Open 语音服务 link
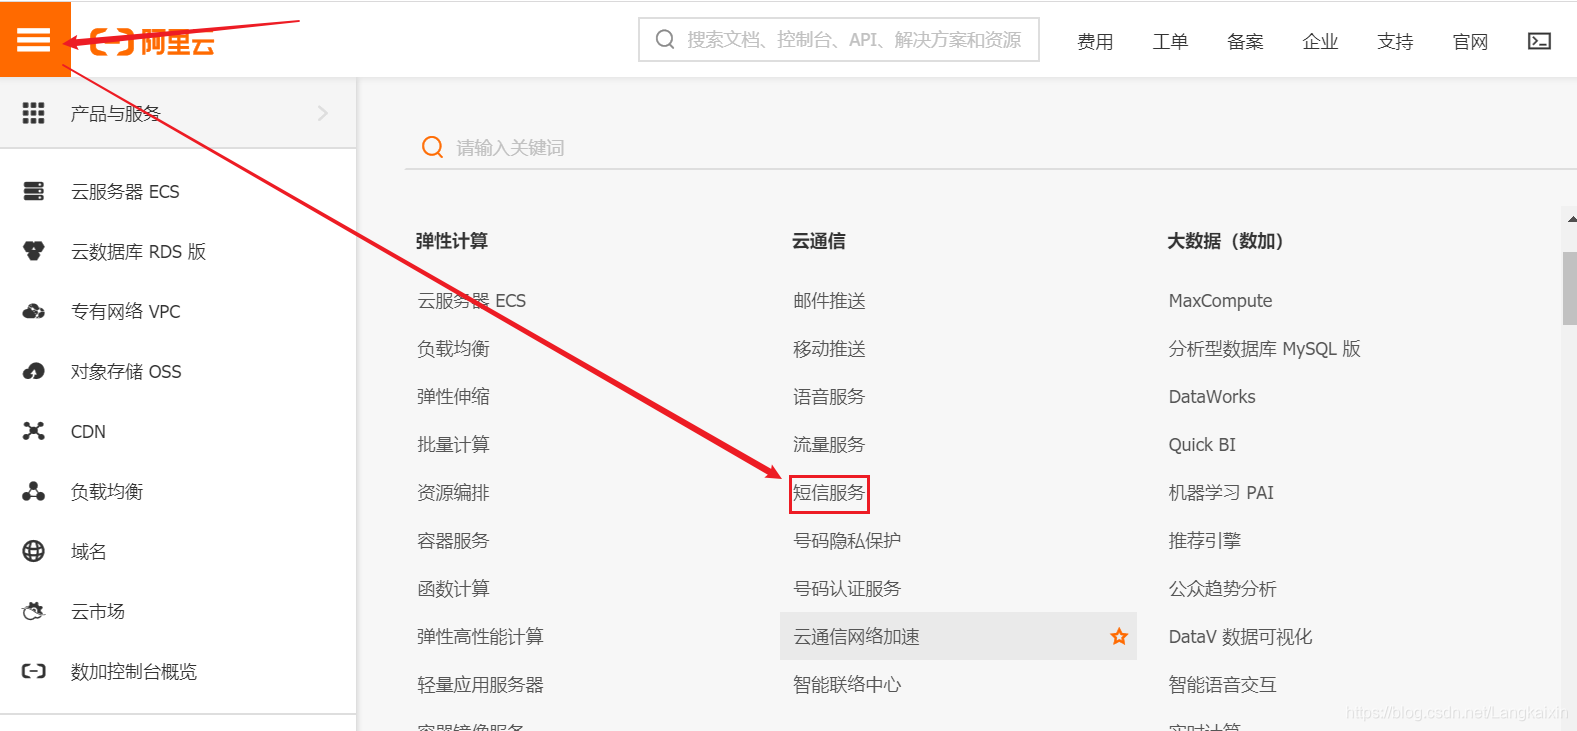This screenshot has width=1577, height=731. click(829, 397)
